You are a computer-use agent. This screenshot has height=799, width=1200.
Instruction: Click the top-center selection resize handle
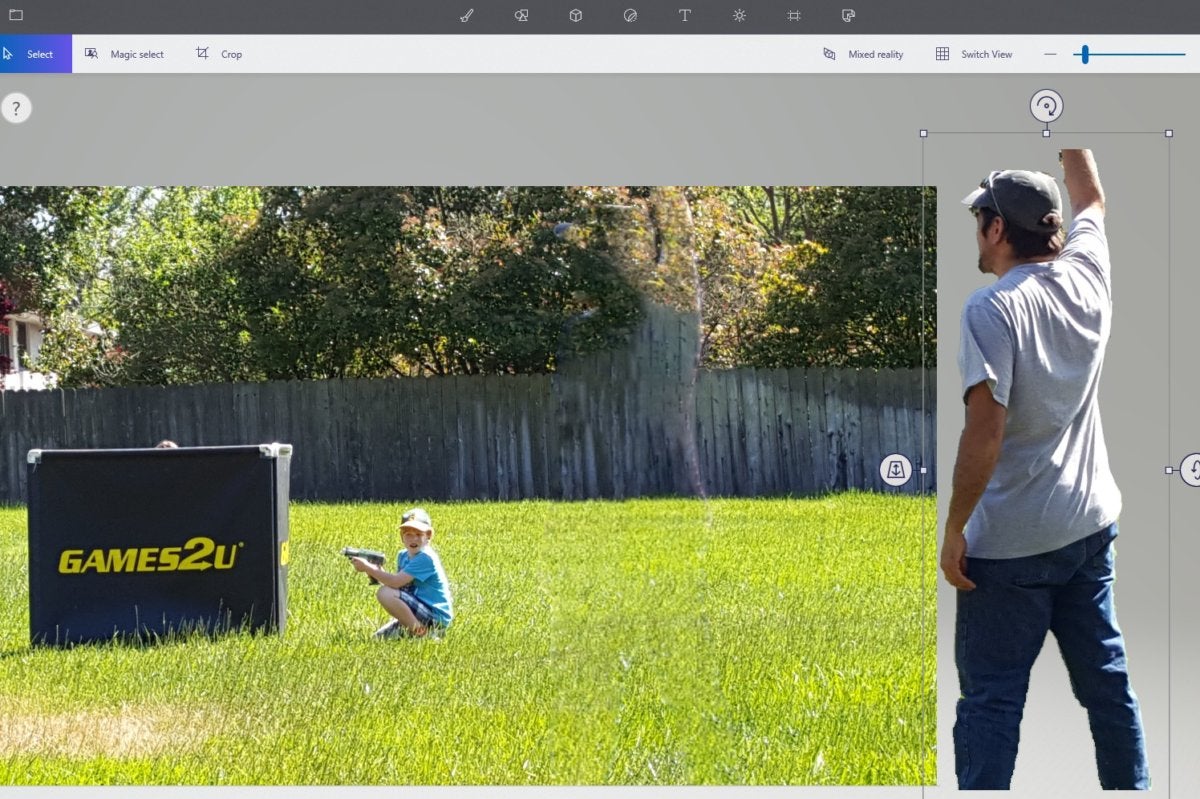(x=1046, y=133)
